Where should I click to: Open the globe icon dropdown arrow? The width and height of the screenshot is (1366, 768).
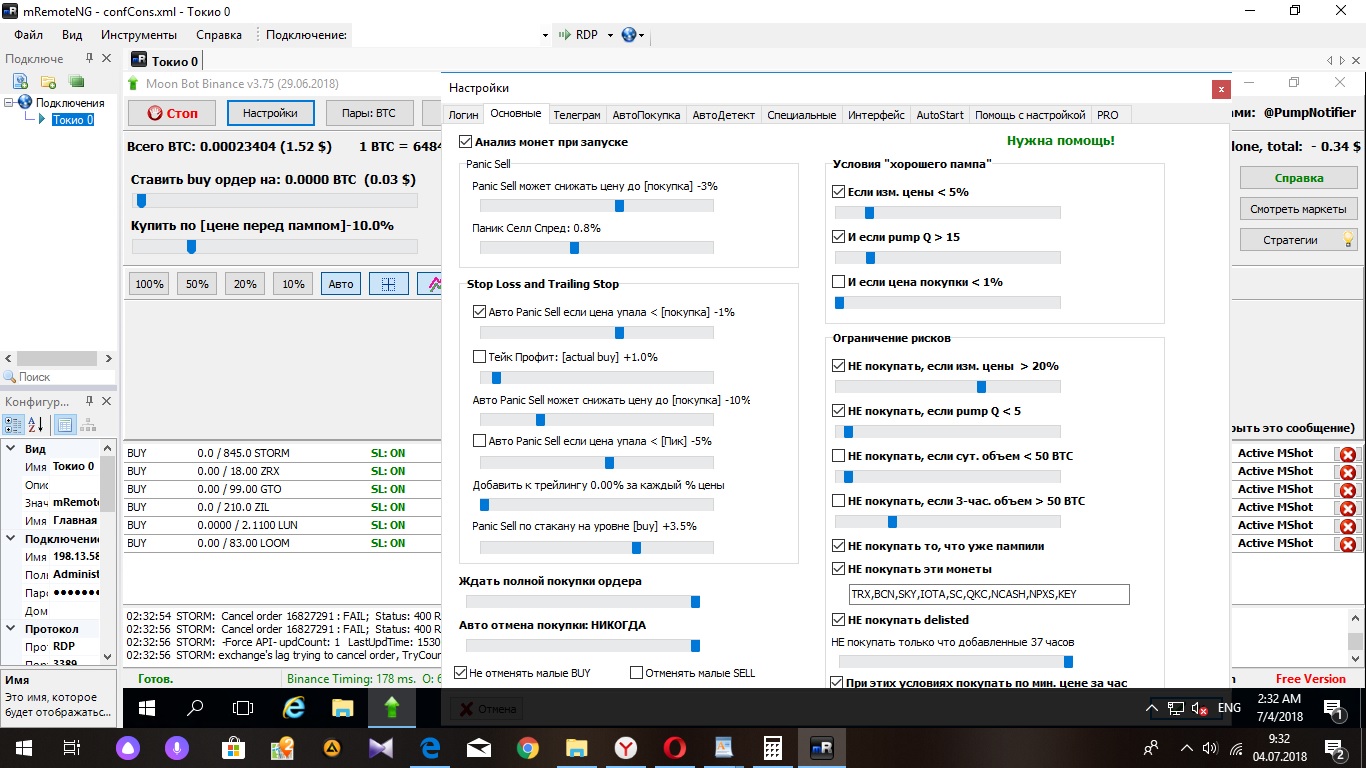pos(642,35)
